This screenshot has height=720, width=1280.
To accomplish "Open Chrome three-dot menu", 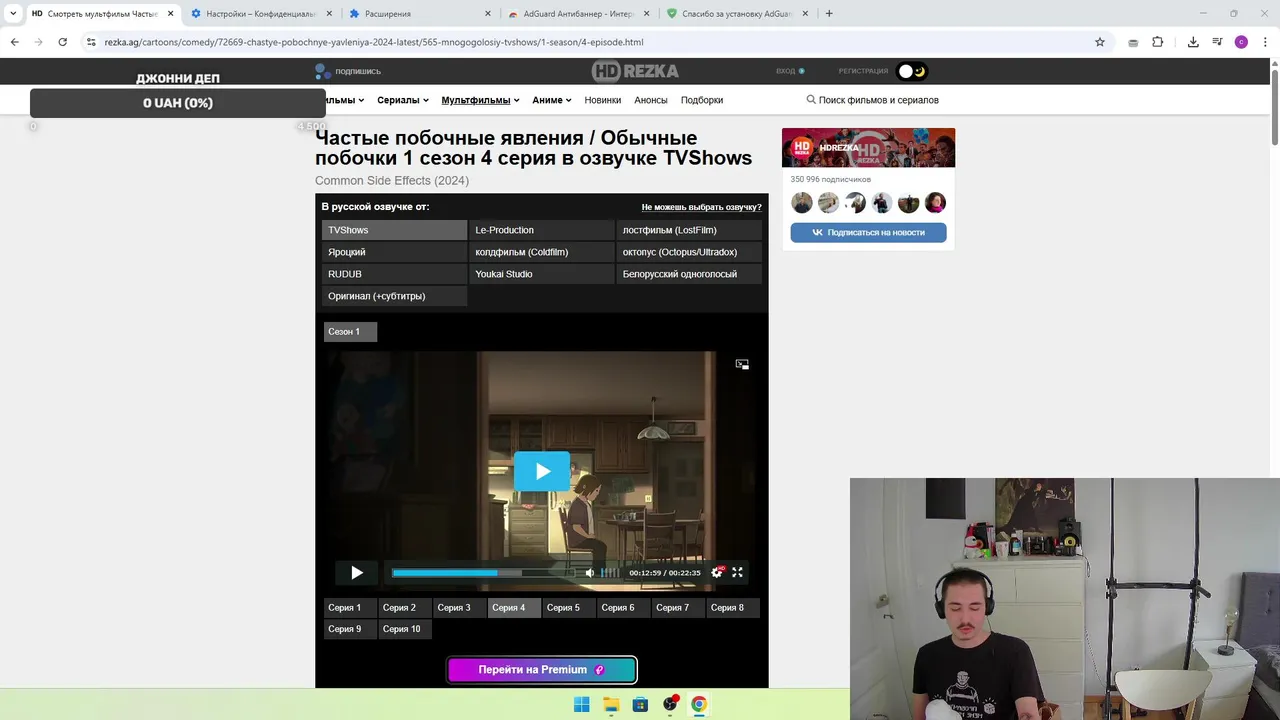I will (x=1266, y=42).
